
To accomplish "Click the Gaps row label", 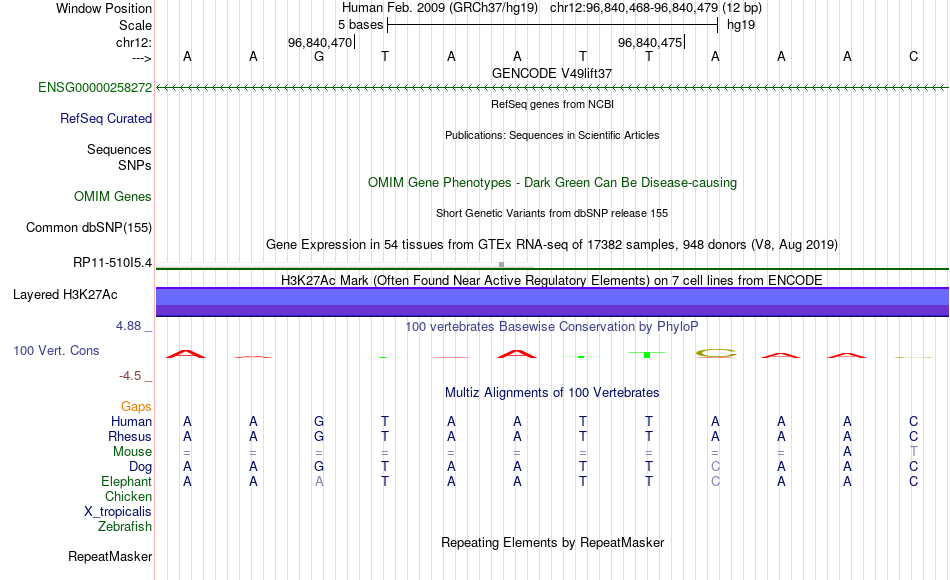I will pyautogui.click(x=136, y=407).
